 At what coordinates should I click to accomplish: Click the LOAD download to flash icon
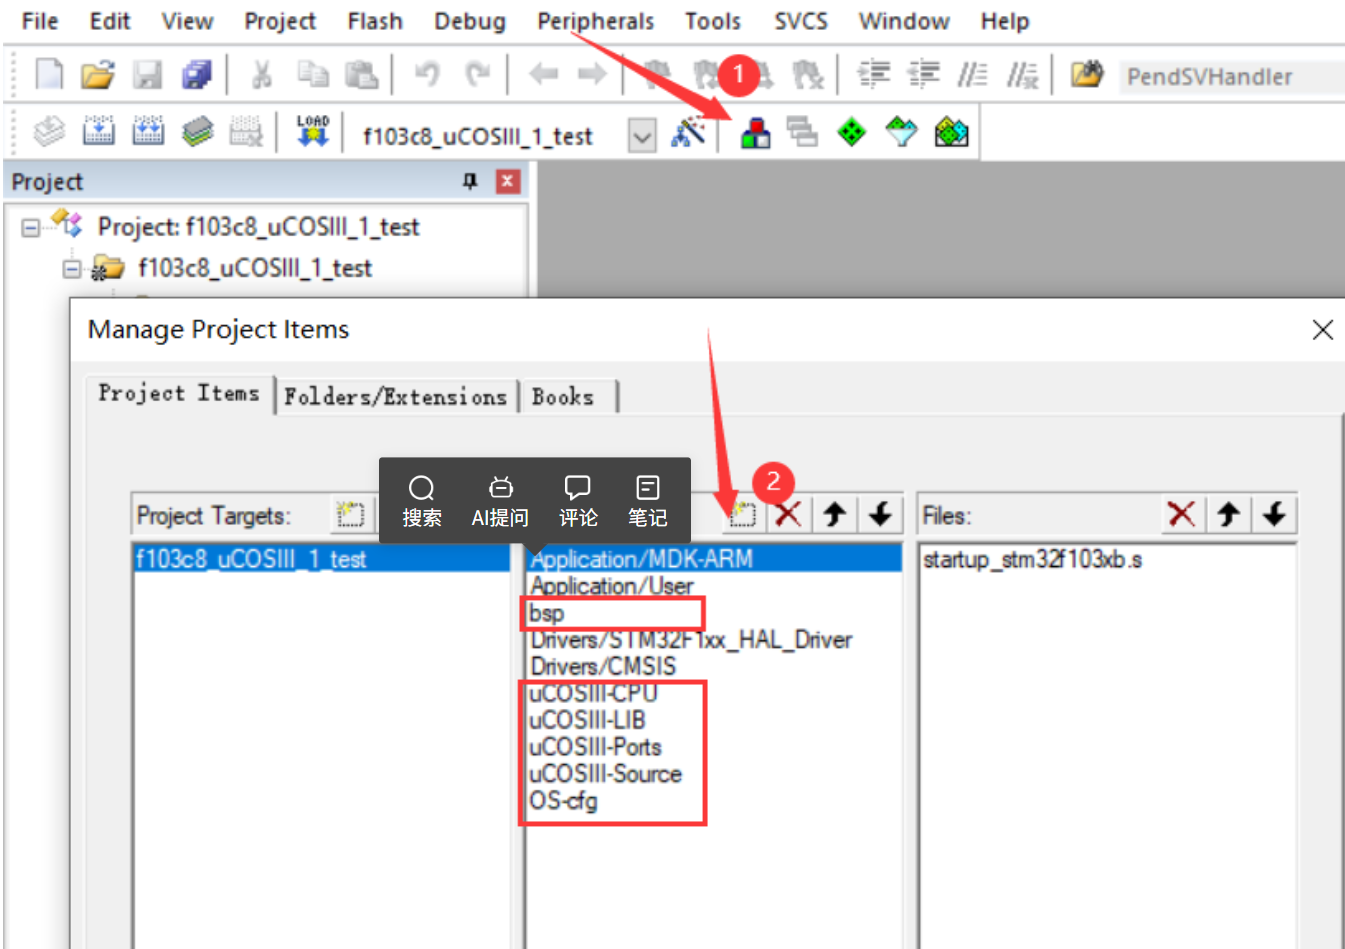pos(312,131)
